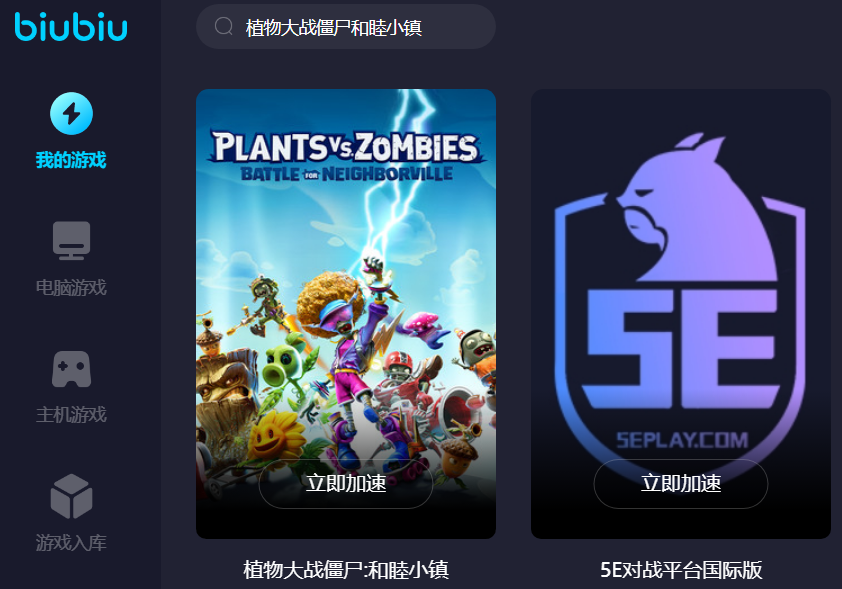Open 我的游戏 lightning bolt icon
This screenshot has height=589, width=842.
point(71,113)
